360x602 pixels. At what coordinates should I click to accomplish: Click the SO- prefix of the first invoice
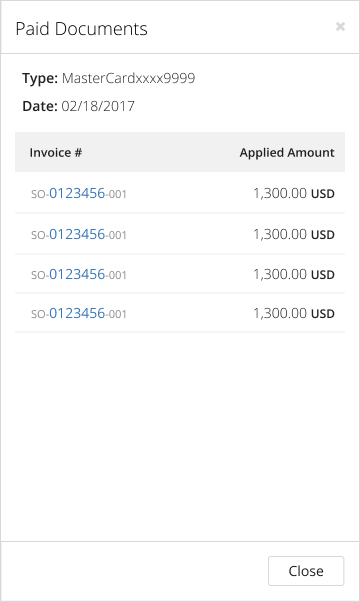(40, 194)
